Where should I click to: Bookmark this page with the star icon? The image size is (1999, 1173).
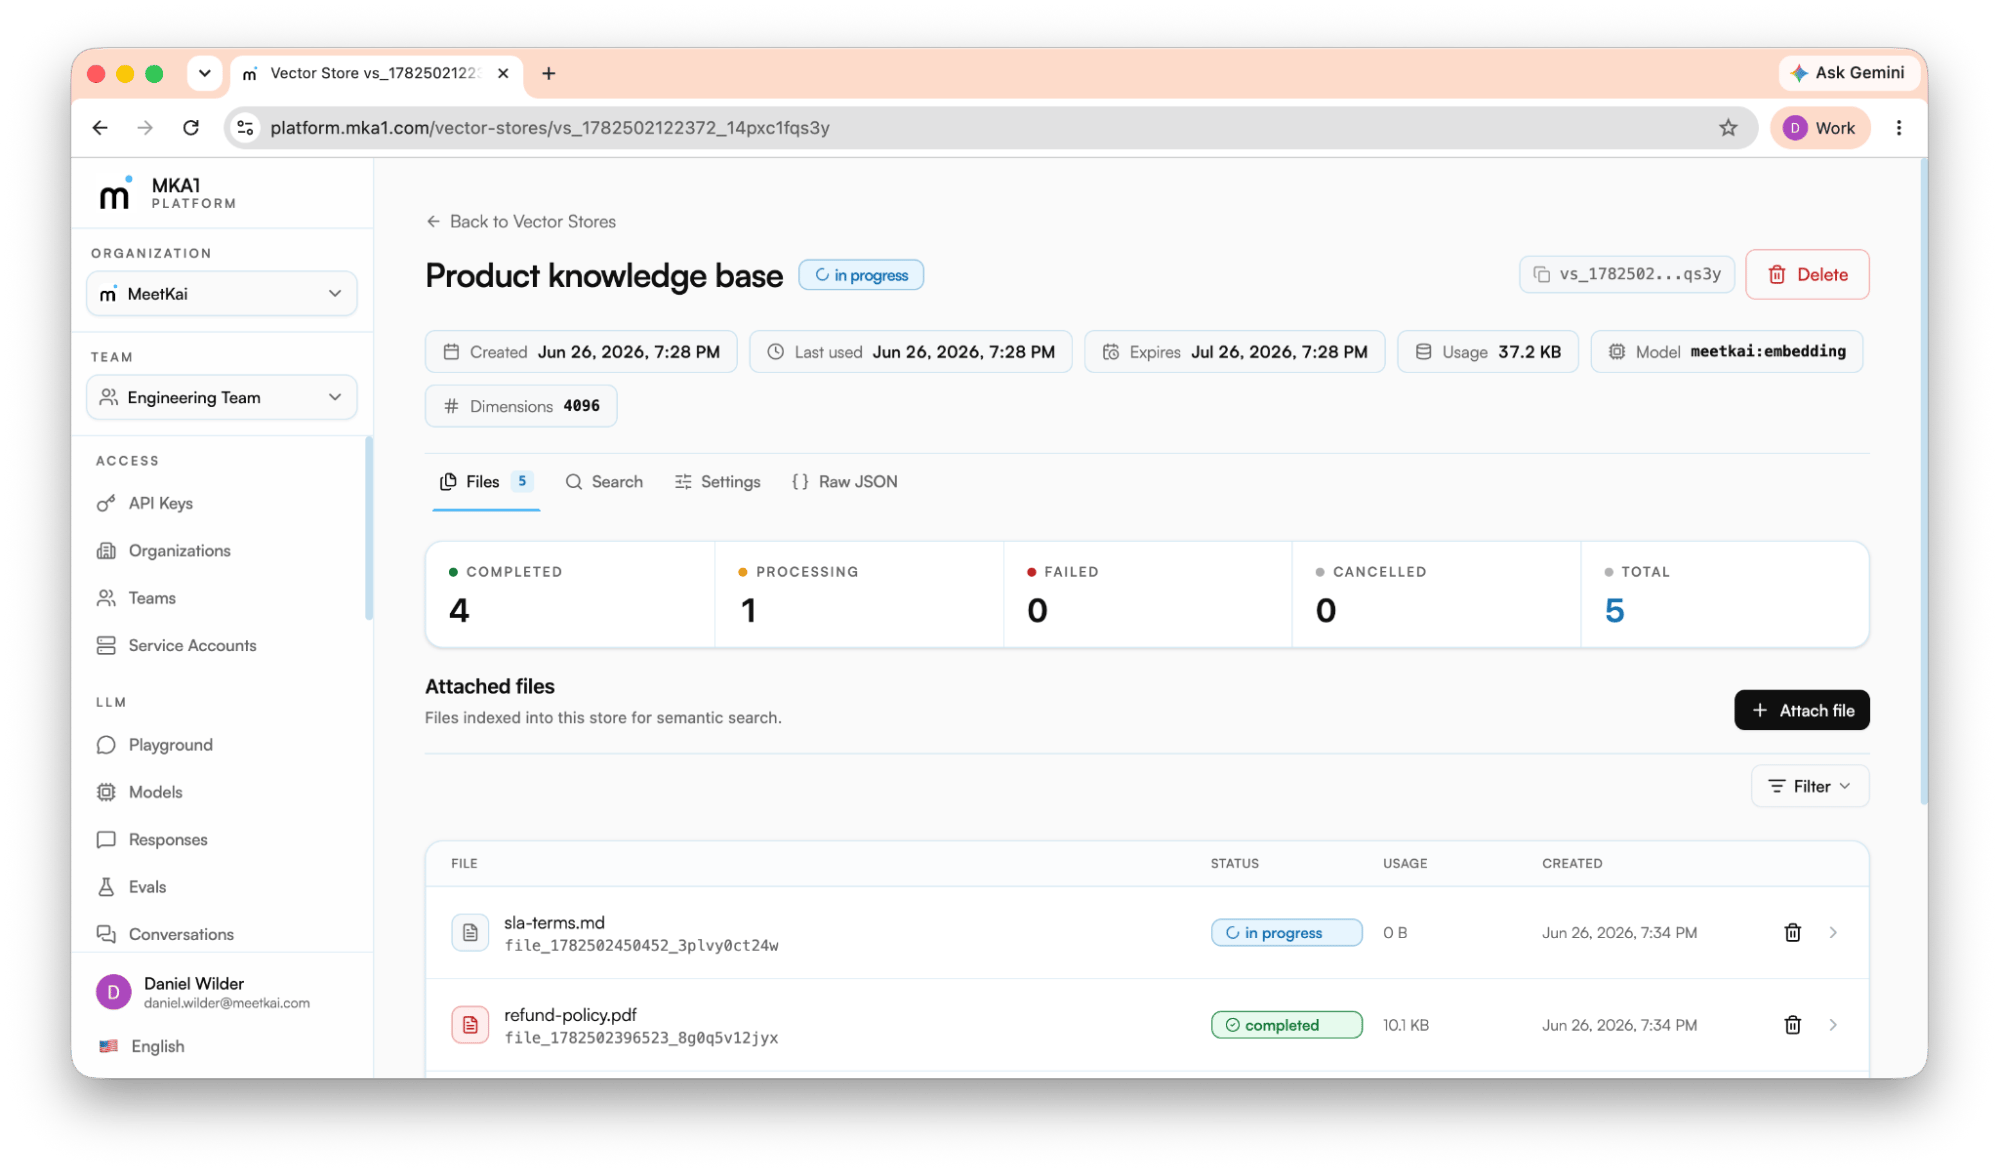[1727, 128]
